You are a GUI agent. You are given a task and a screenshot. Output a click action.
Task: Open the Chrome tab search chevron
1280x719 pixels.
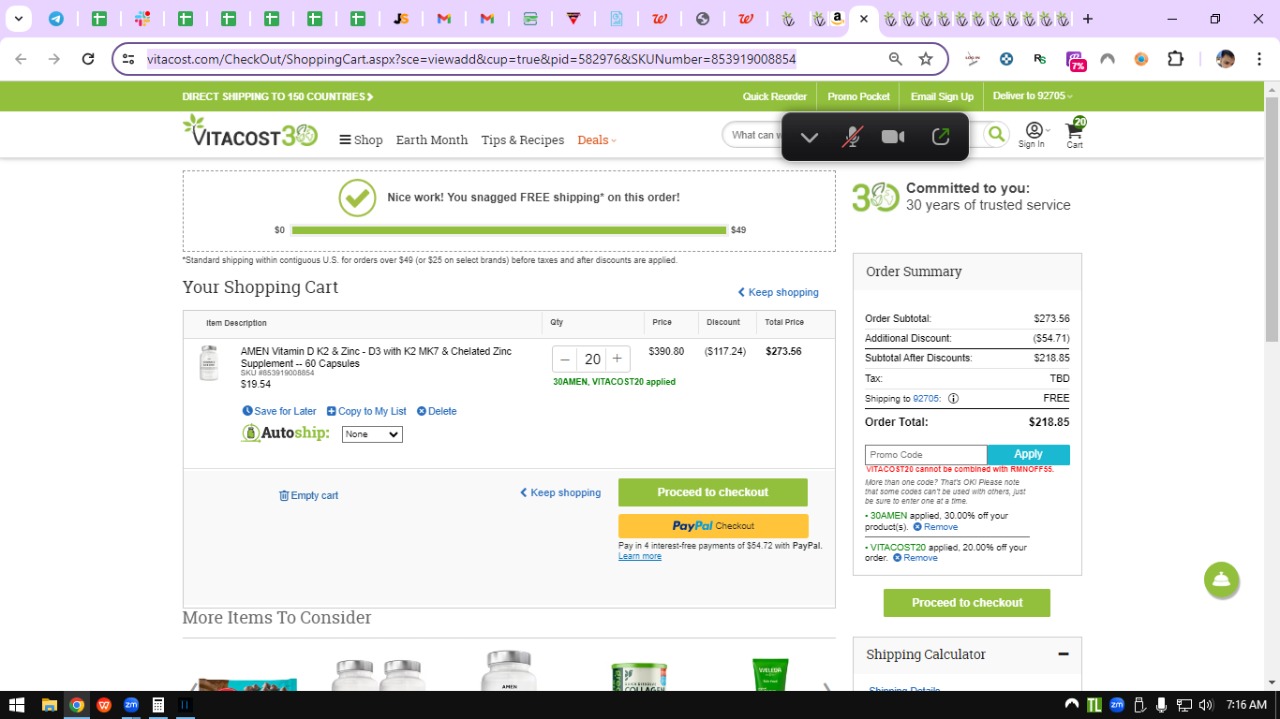(x=18, y=18)
